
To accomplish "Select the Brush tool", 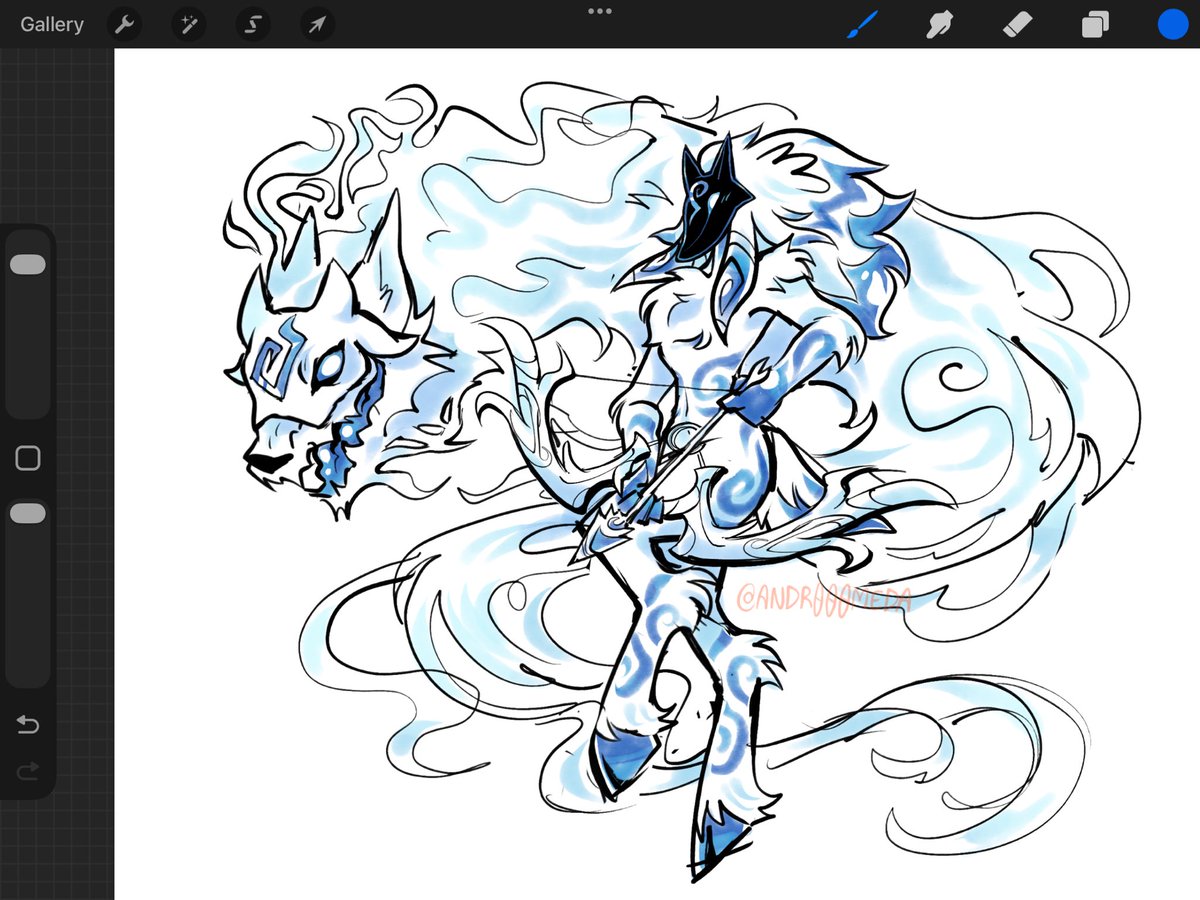I will [862, 24].
